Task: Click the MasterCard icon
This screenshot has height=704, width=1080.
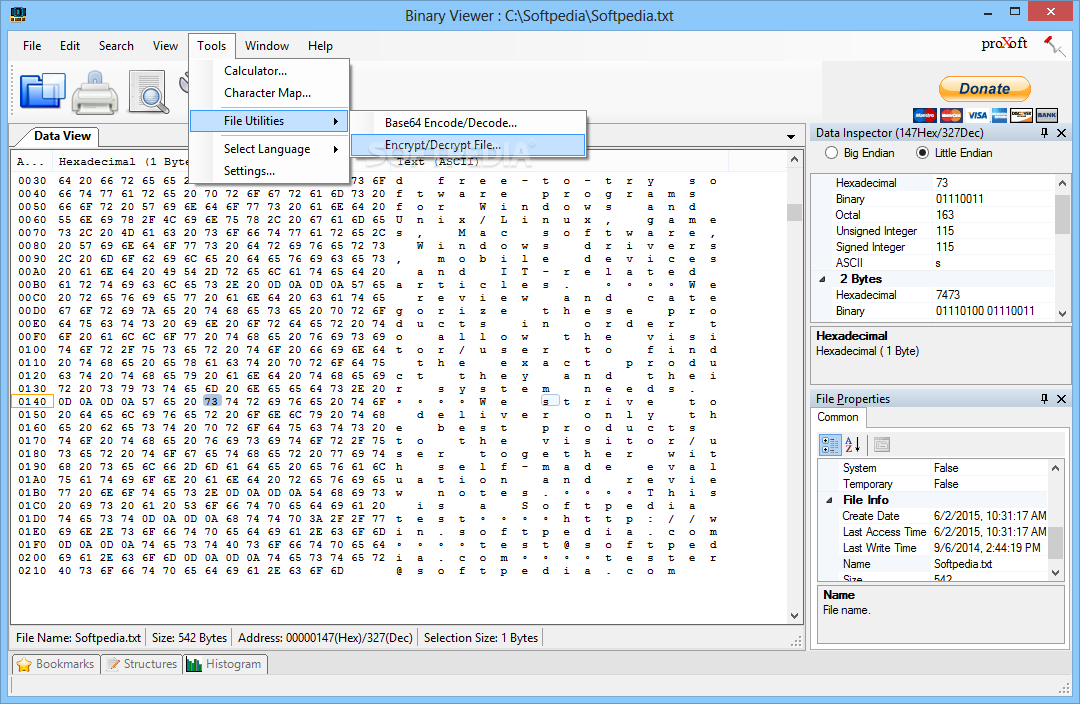Action: tap(951, 116)
